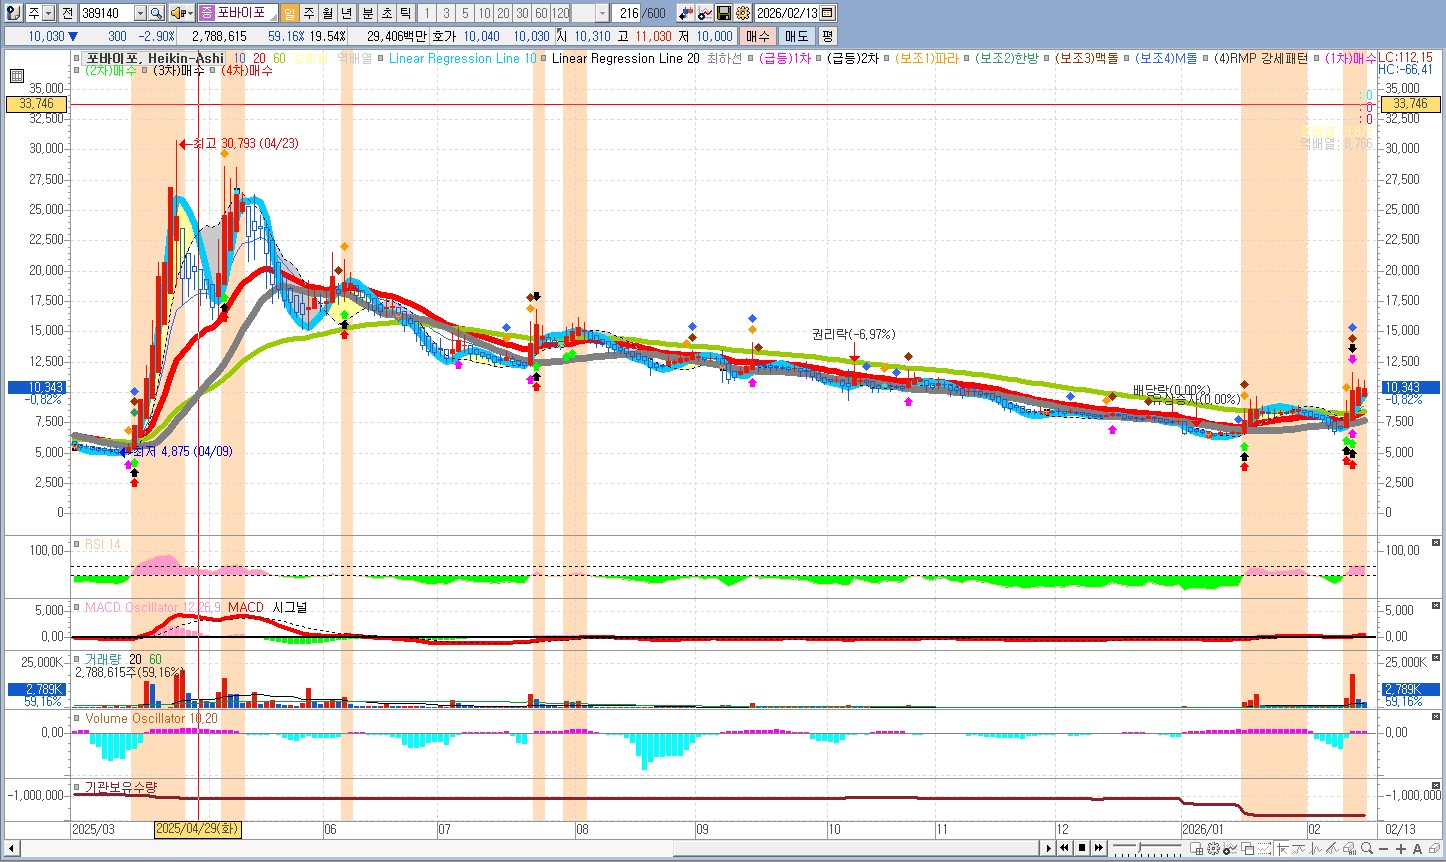Save chart with the floppy disk icon
The image size is (1446, 862).
pyautogui.click(x=724, y=13)
